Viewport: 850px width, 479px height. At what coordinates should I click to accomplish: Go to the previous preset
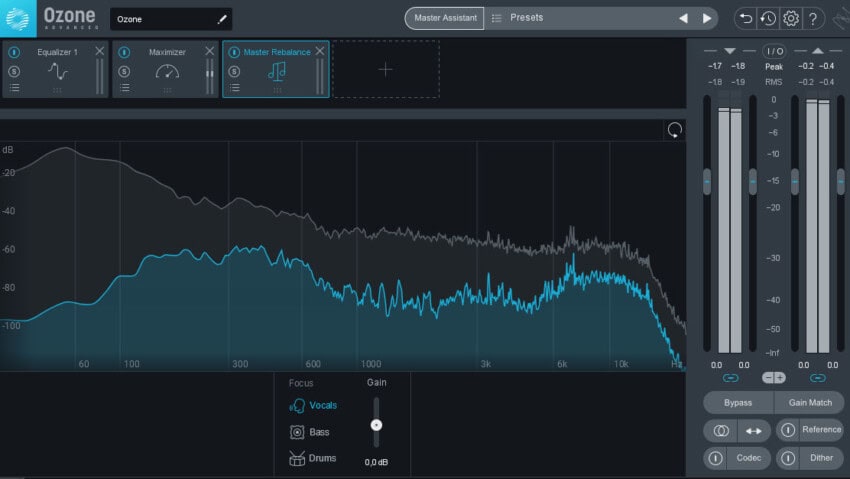coord(683,18)
